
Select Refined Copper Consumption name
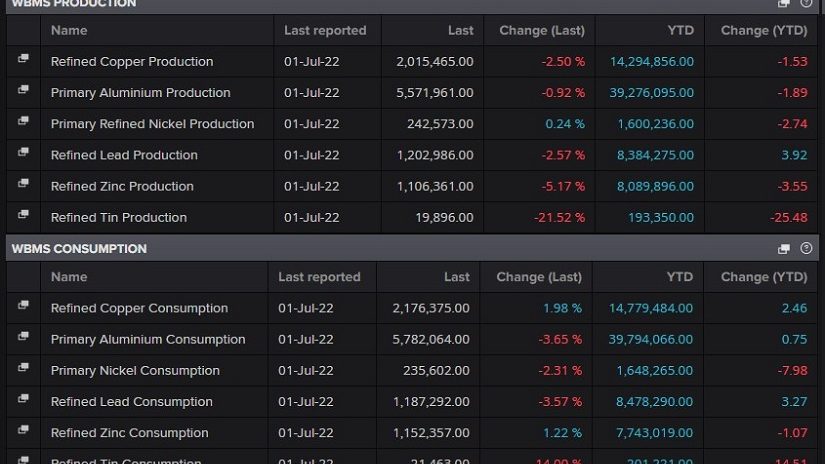pos(139,308)
